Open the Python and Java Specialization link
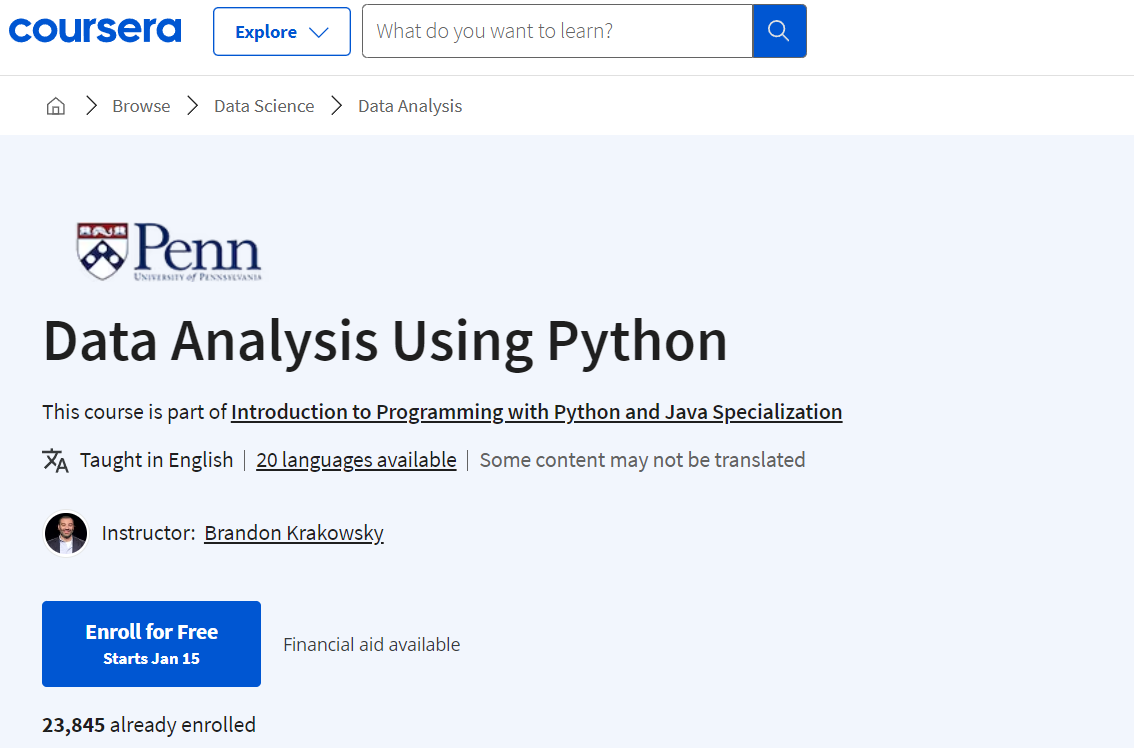This screenshot has width=1134, height=748. pyautogui.click(x=536, y=412)
